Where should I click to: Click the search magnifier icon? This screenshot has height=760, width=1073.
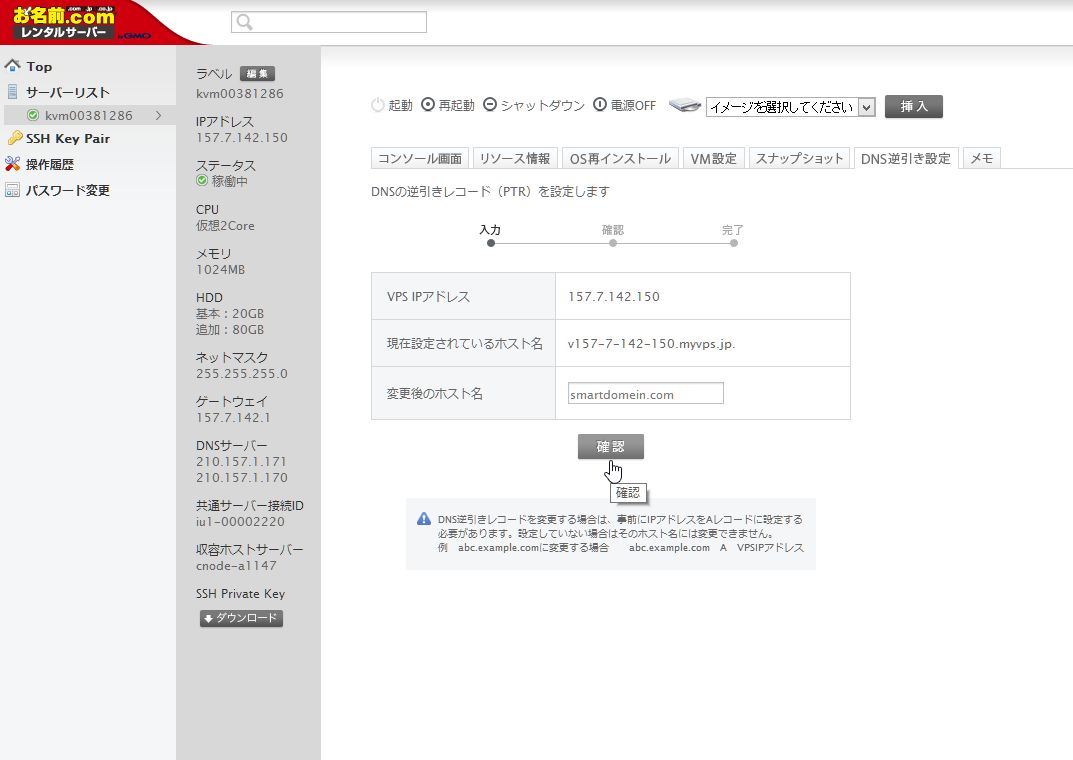244,22
